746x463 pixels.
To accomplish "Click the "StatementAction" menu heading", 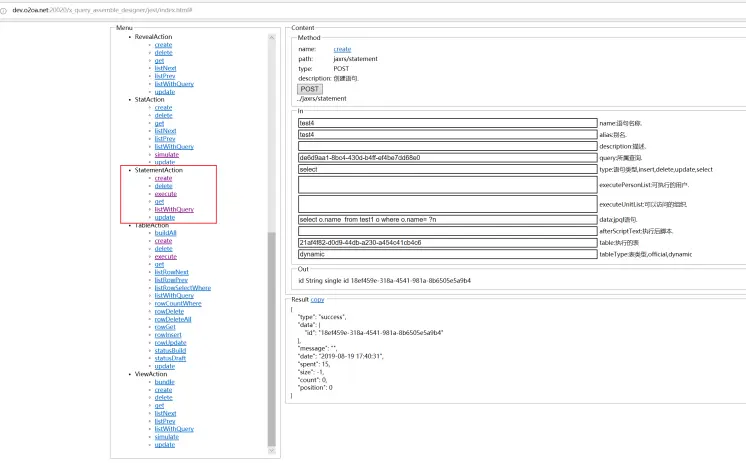I will [158, 170].
